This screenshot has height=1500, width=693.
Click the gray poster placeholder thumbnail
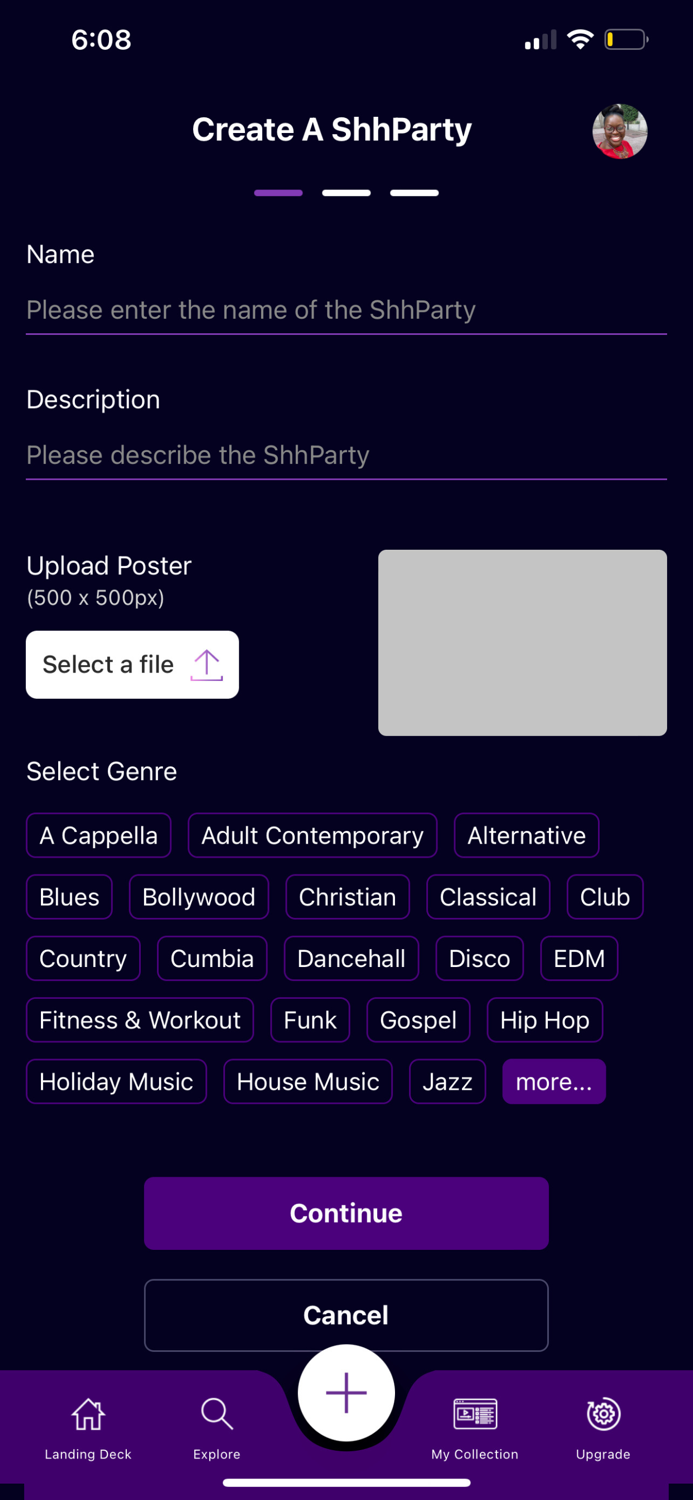pos(522,642)
